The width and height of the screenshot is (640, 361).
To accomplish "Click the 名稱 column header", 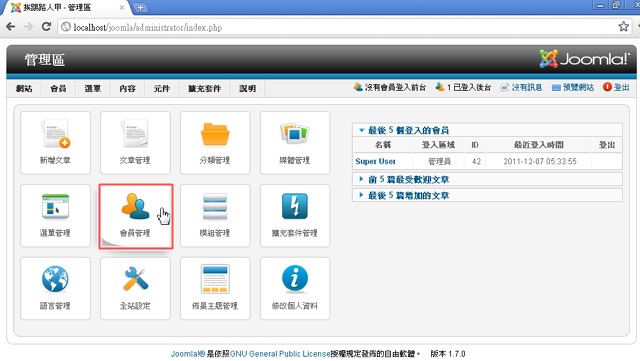I will (x=383, y=145).
